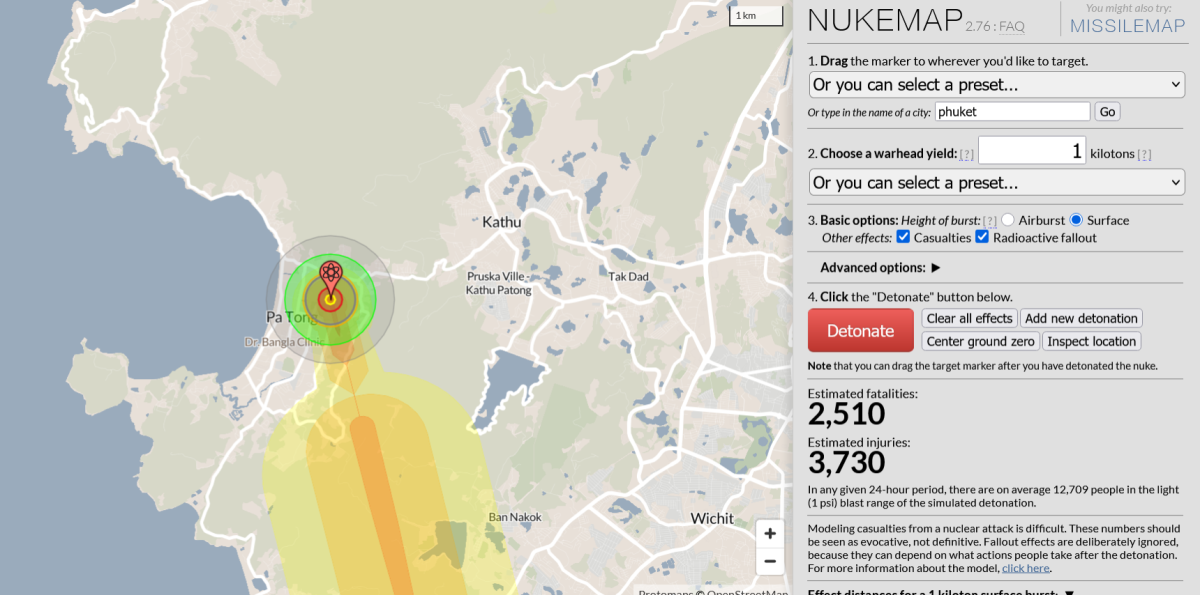
Task: Select the Surface burst radio option
Action: click(x=1077, y=220)
